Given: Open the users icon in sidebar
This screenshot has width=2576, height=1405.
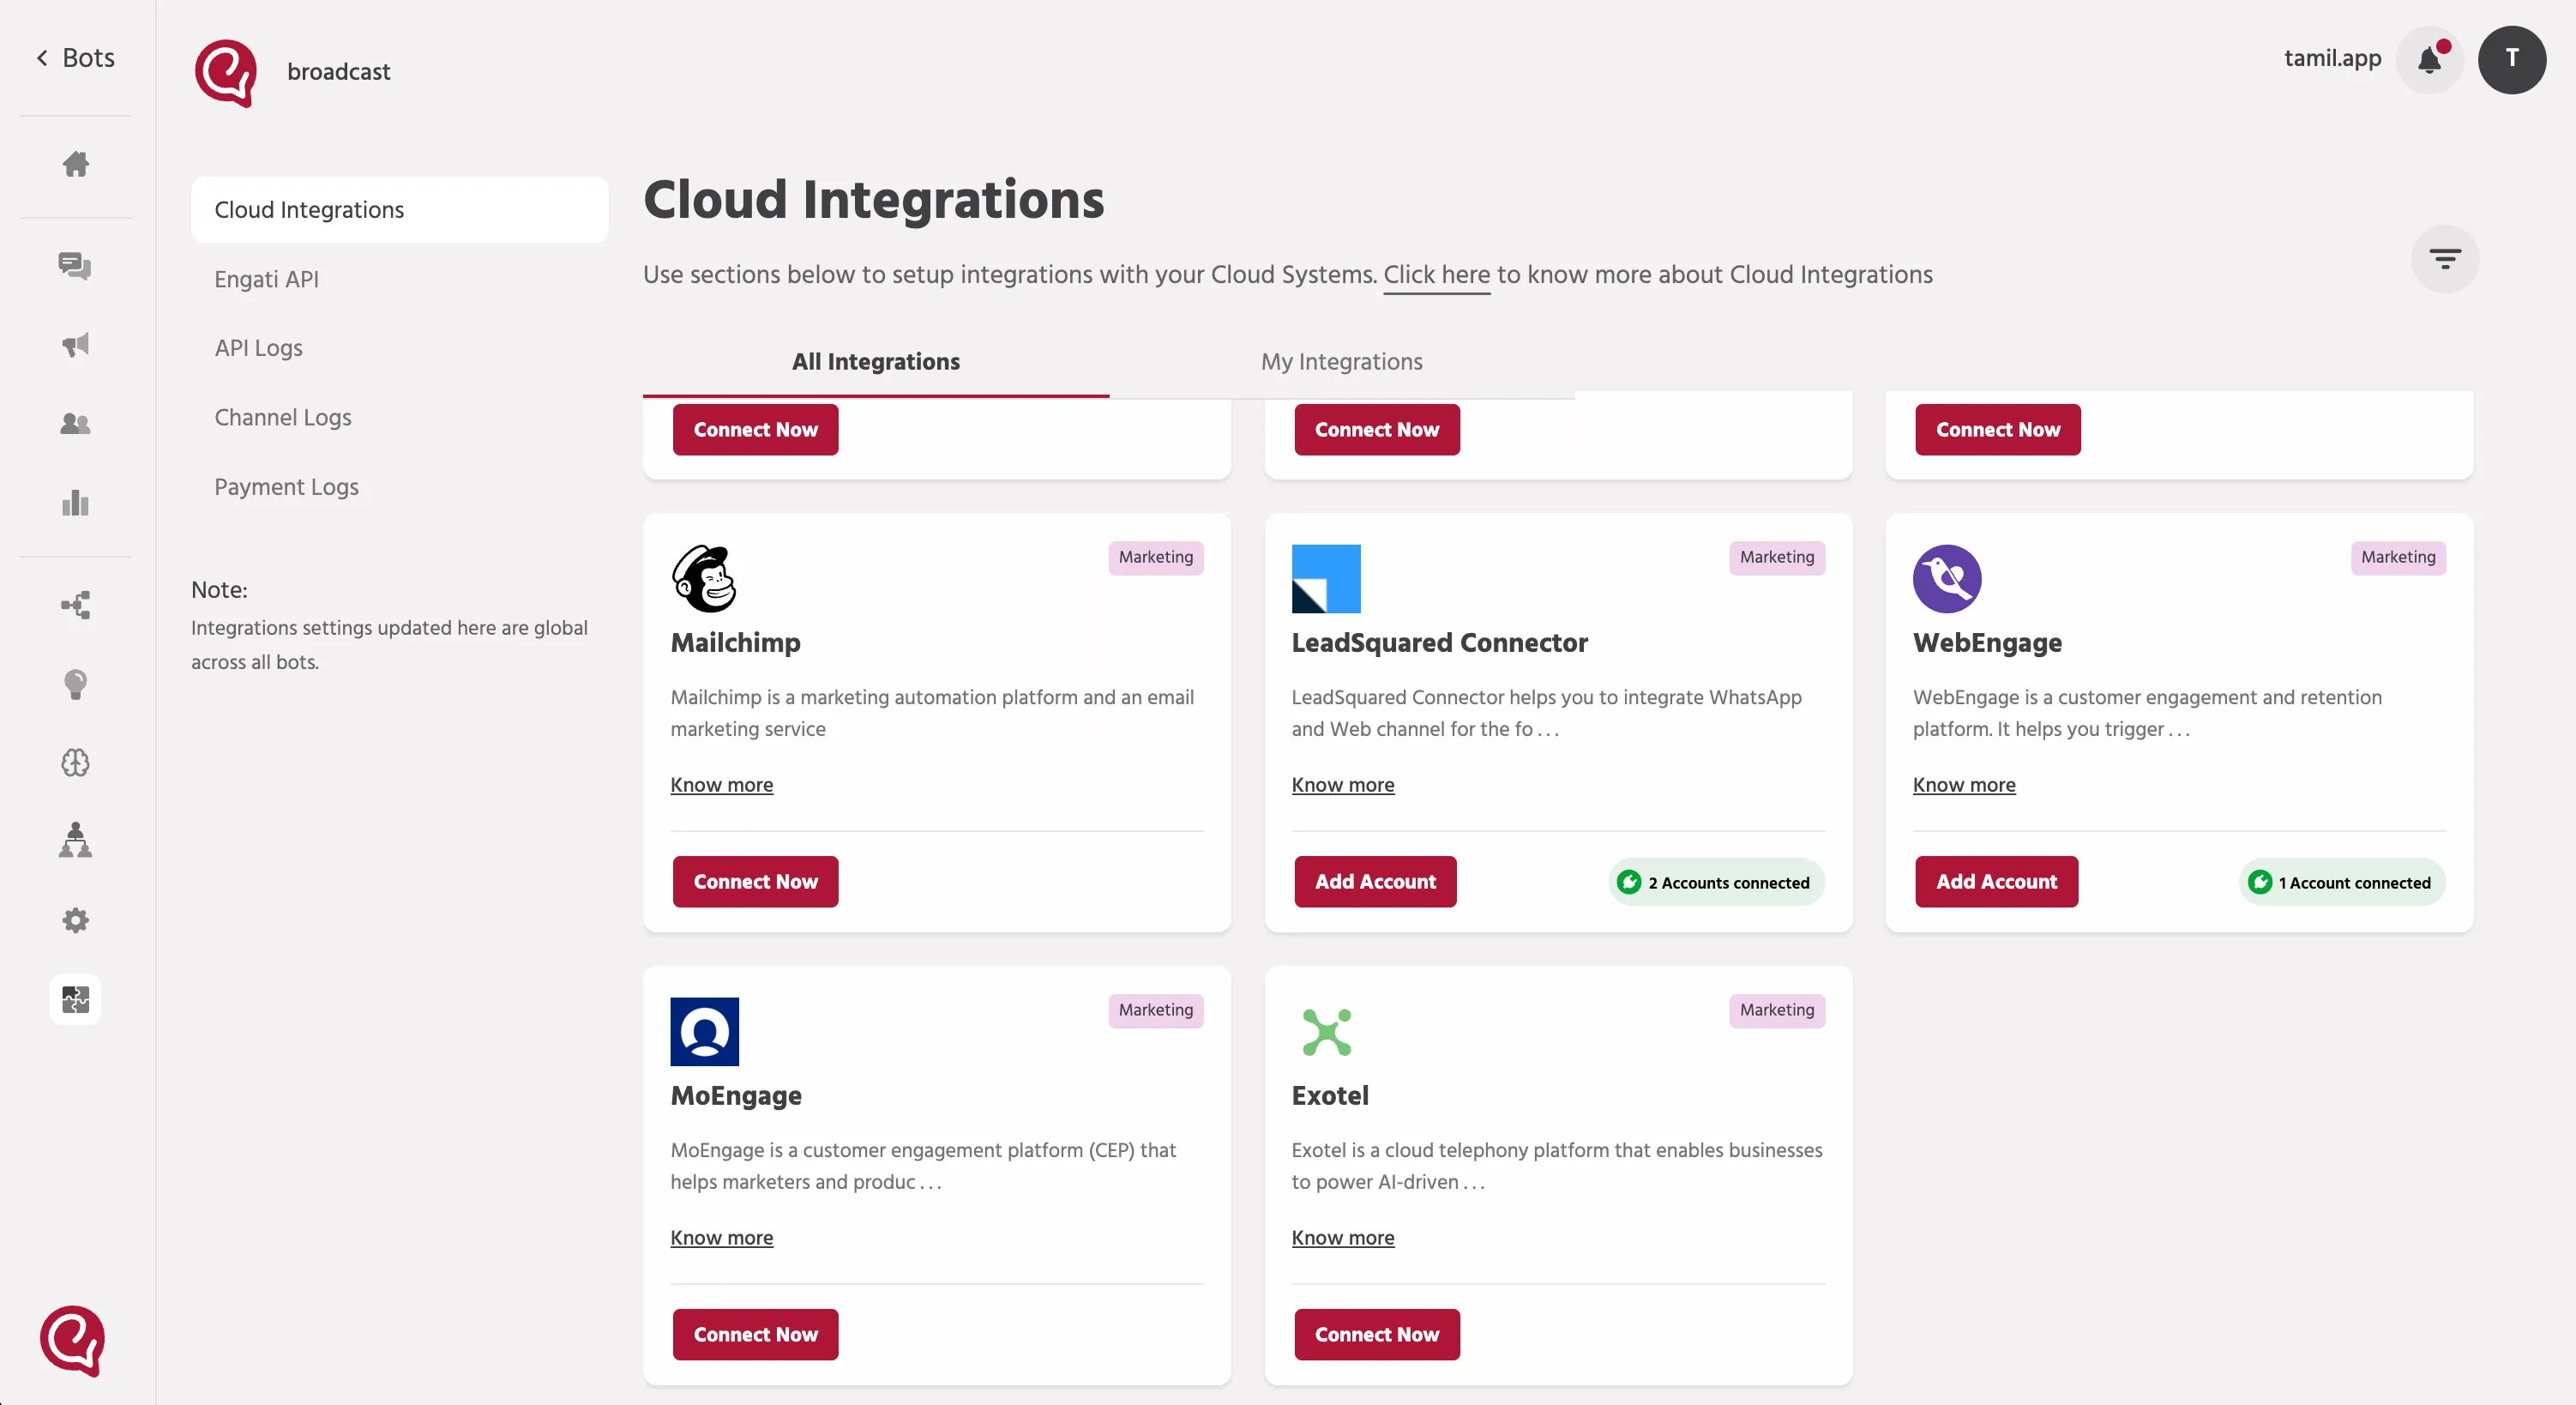Looking at the screenshot, I should (x=75, y=424).
